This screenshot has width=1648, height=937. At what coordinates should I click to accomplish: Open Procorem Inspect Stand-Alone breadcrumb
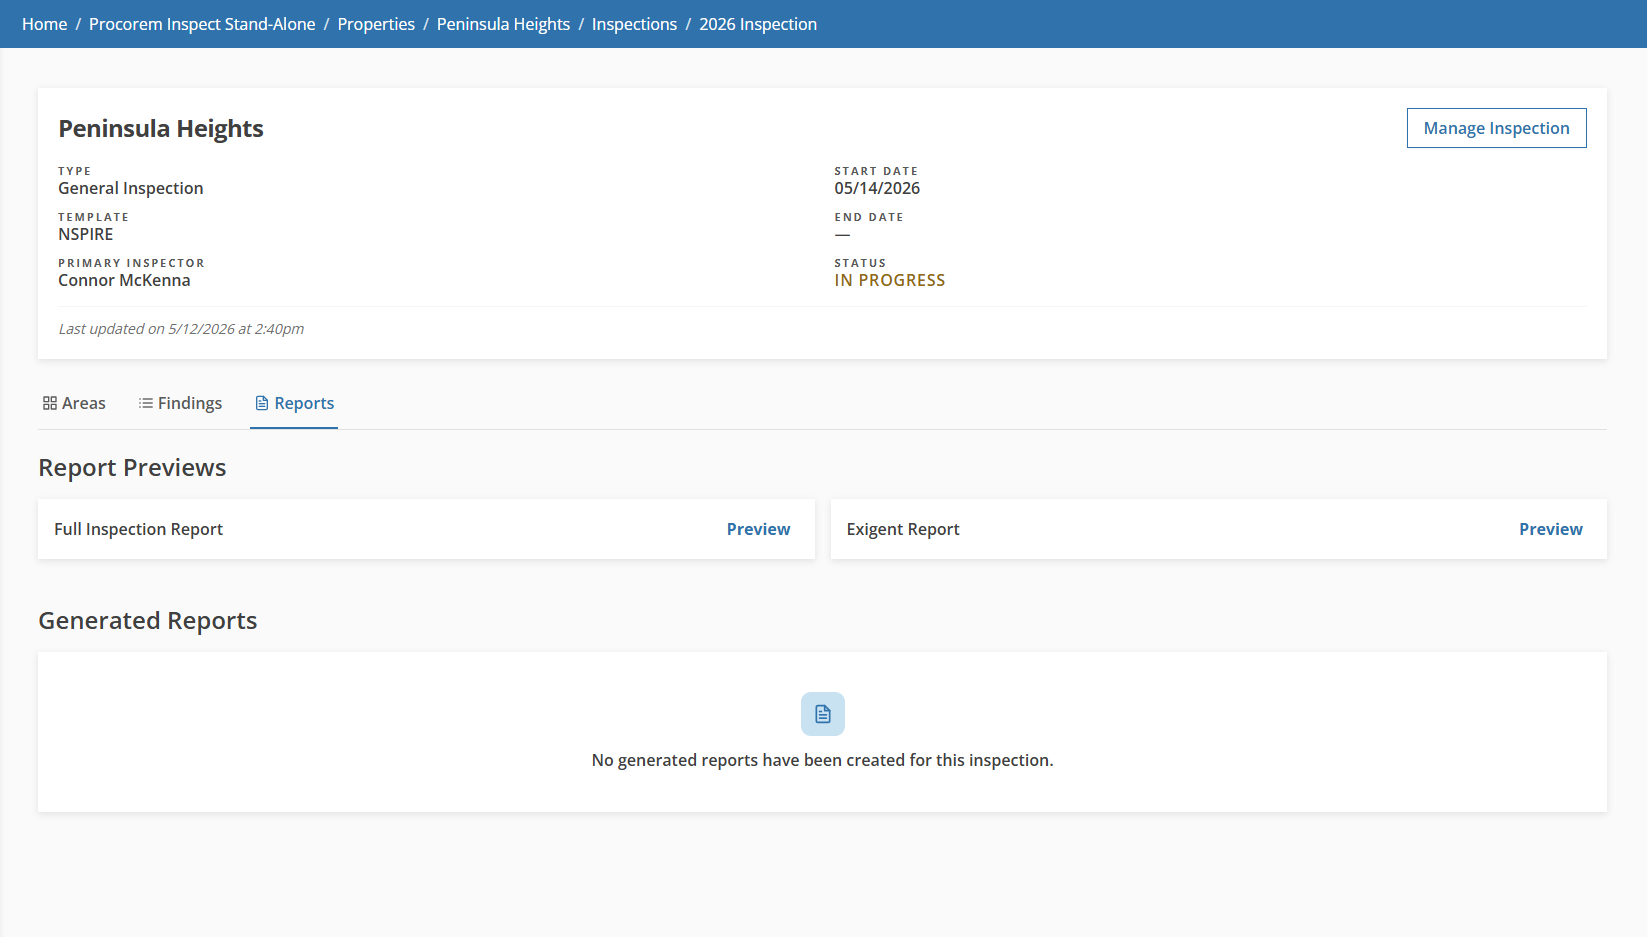(202, 24)
